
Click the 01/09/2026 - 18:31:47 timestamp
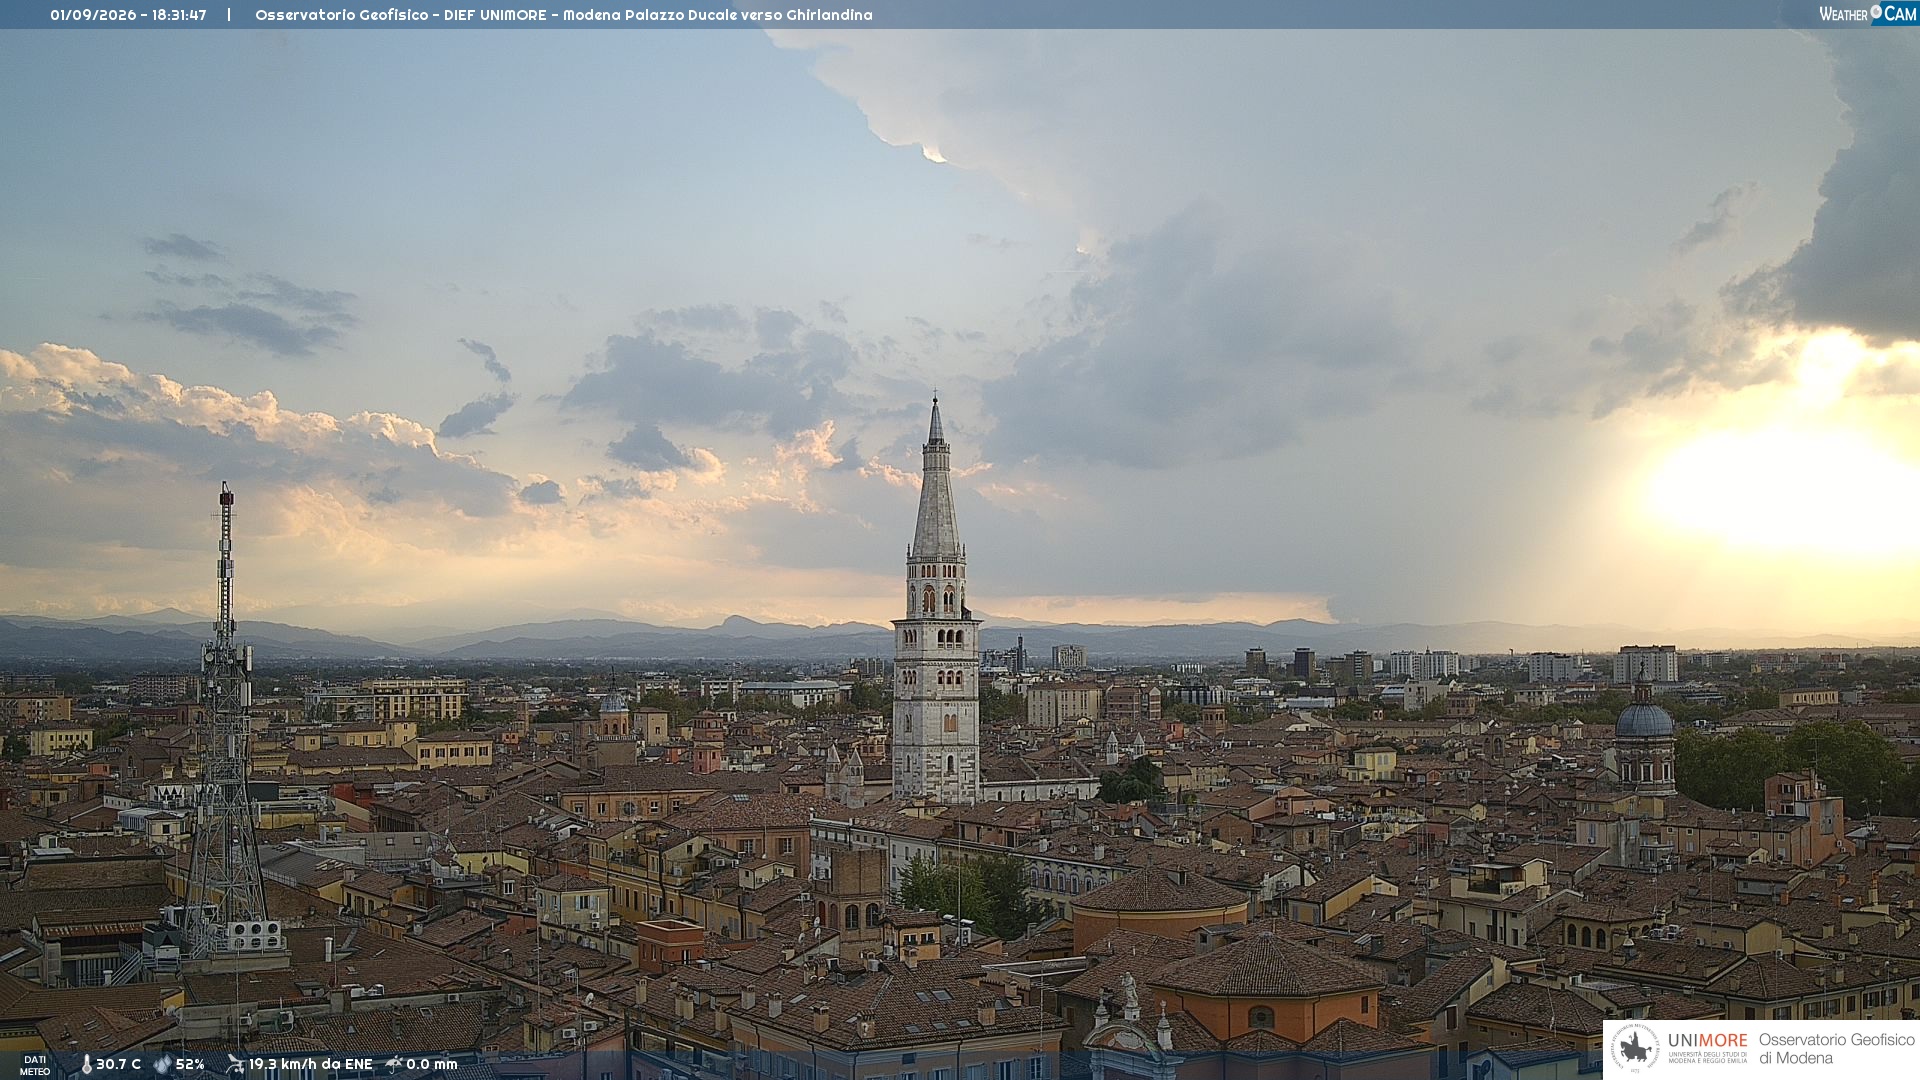pos(128,15)
